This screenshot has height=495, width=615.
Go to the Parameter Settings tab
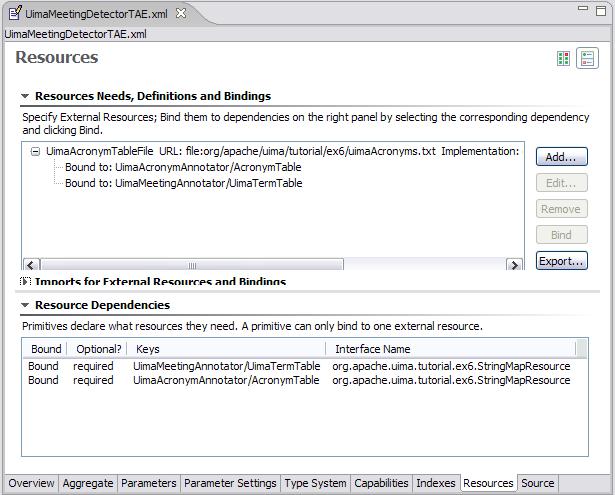pyautogui.click(x=230, y=484)
